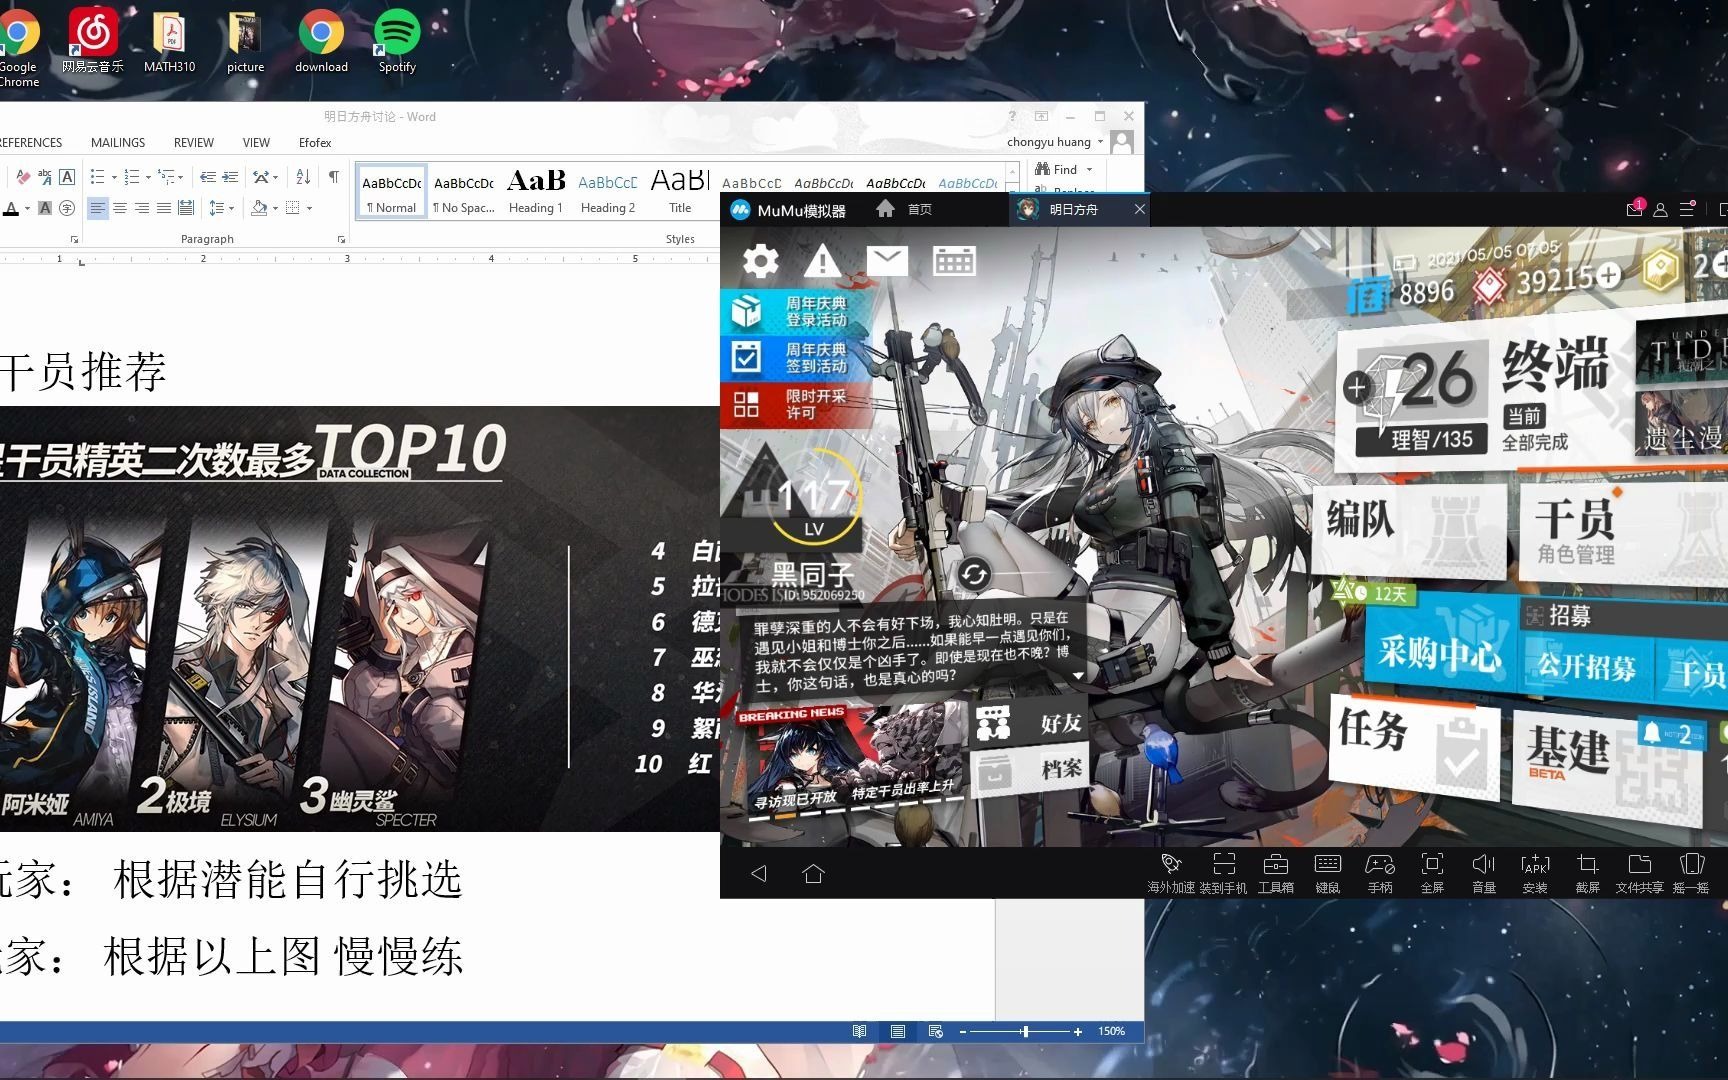Switch to Web Layout view in Word
This screenshot has height=1080, width=1728.
click(936, 1031)
